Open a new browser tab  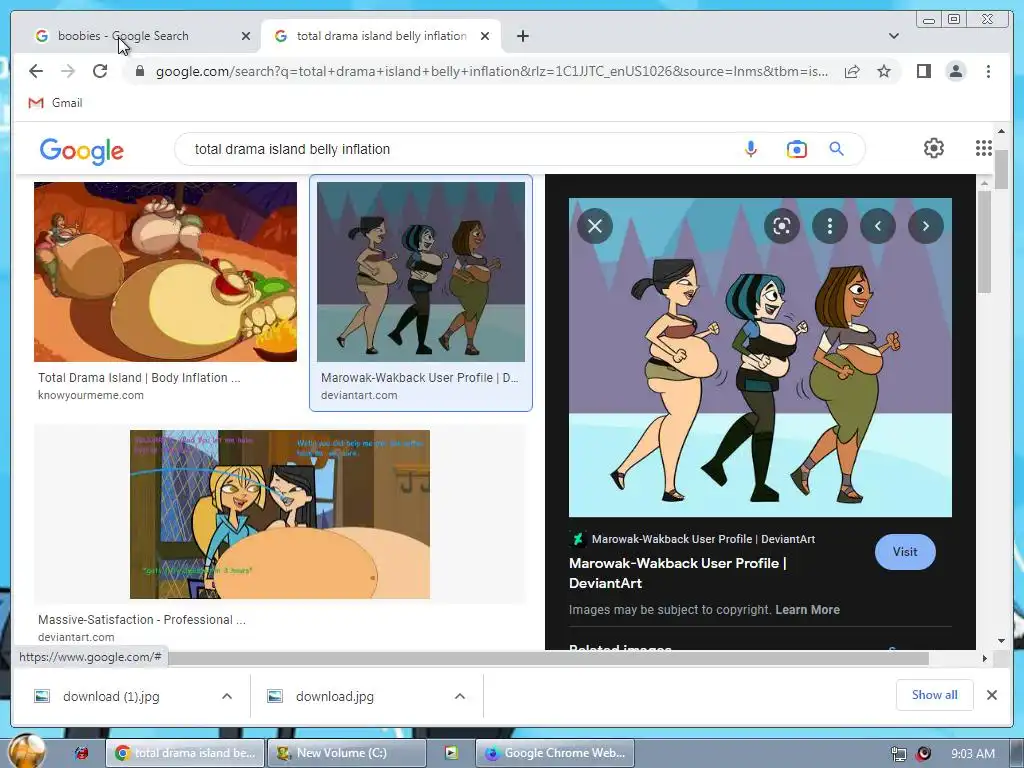coord(522,36)
